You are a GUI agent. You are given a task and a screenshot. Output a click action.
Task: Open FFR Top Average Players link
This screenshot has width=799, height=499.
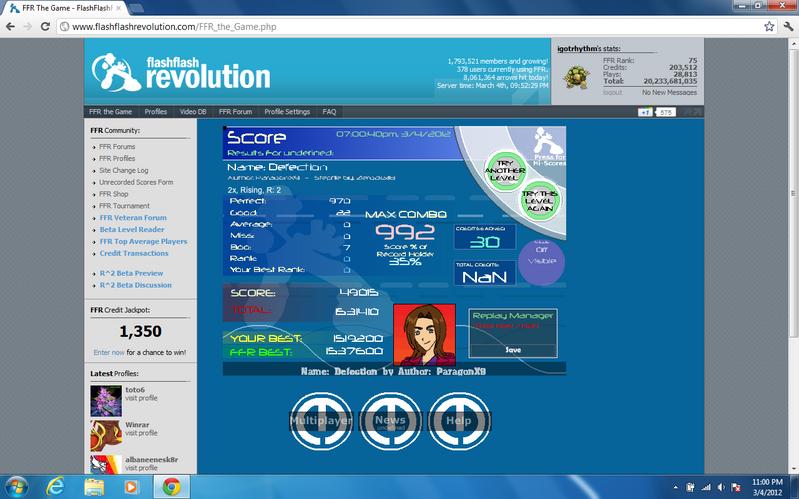[143, 242]
